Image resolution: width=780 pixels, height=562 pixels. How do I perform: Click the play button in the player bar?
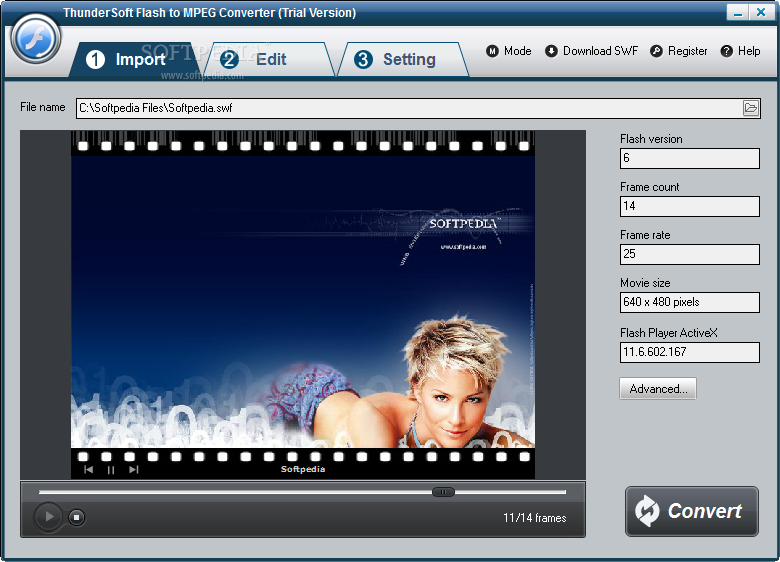(48, 517)
